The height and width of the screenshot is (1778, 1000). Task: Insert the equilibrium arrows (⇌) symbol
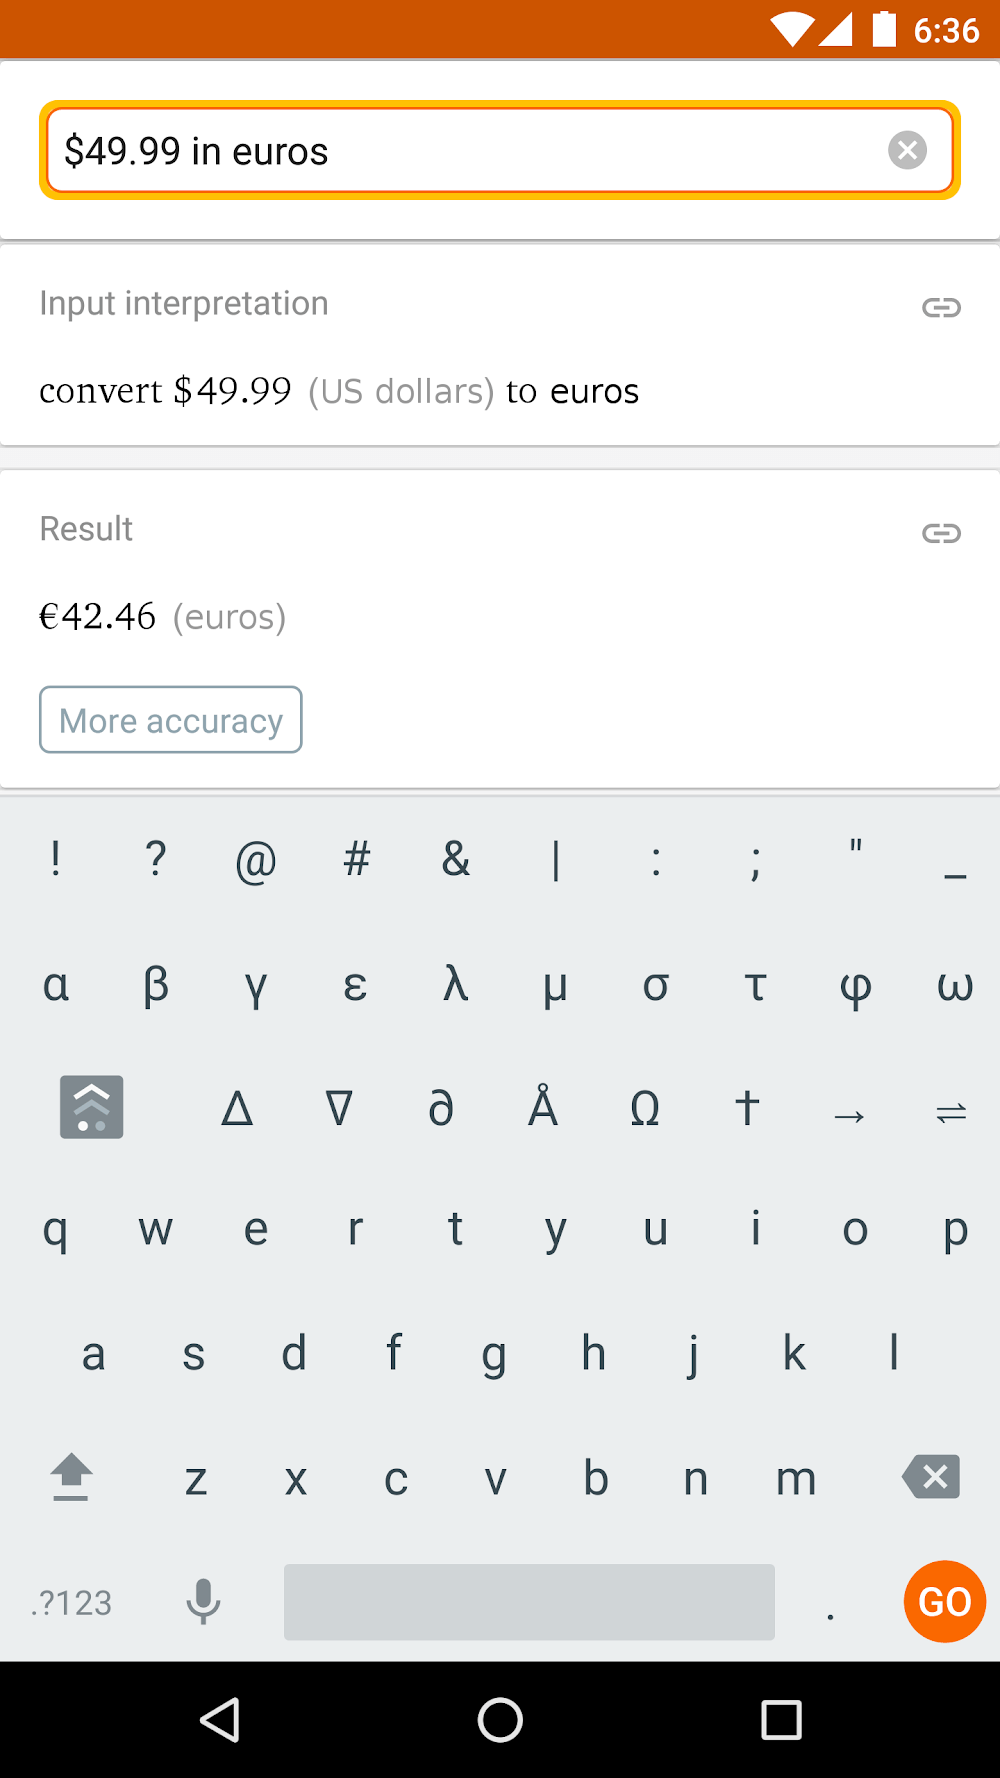[x=951, y=1112]
